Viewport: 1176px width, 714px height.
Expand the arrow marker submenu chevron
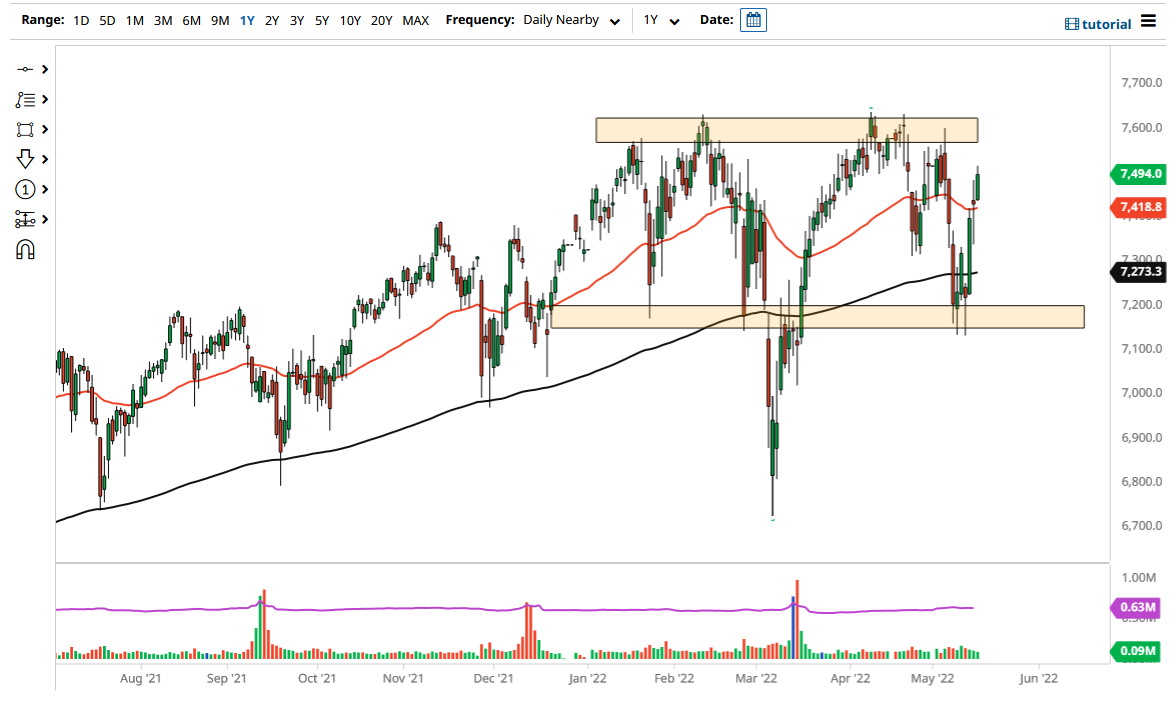45,159
